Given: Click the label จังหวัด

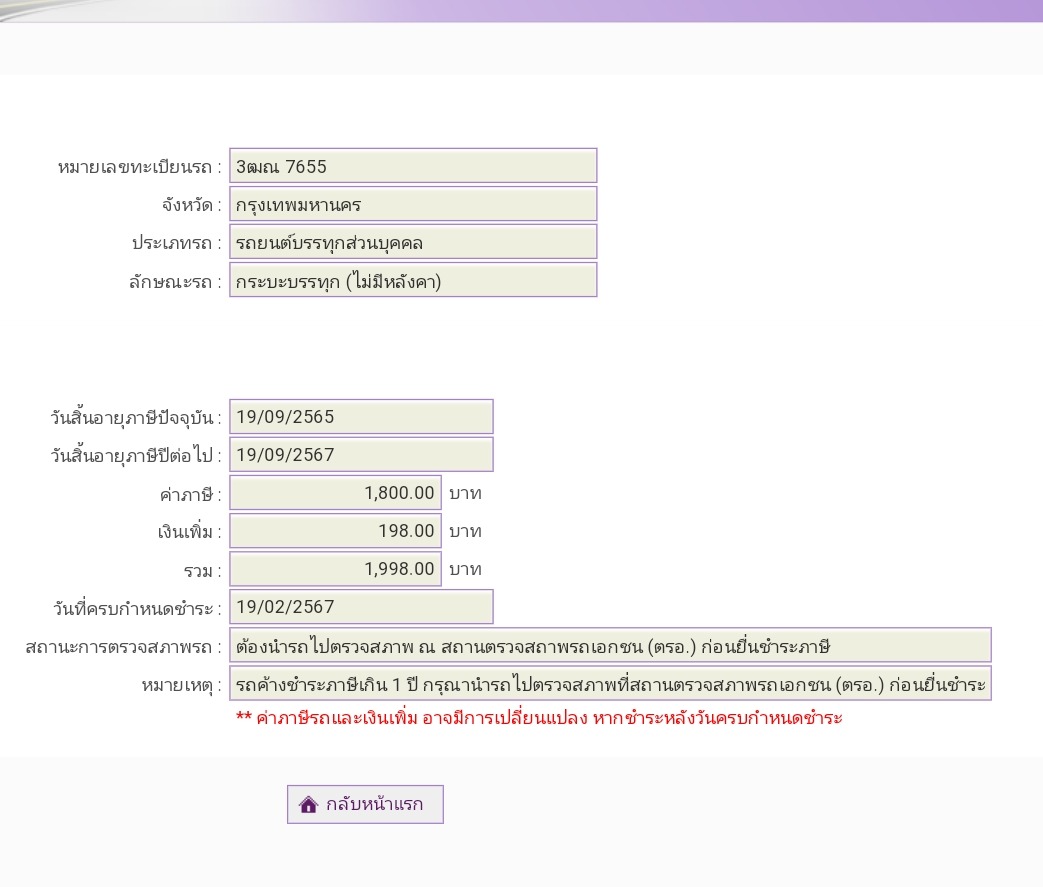Looking at the screenshot, I should 192,205.
